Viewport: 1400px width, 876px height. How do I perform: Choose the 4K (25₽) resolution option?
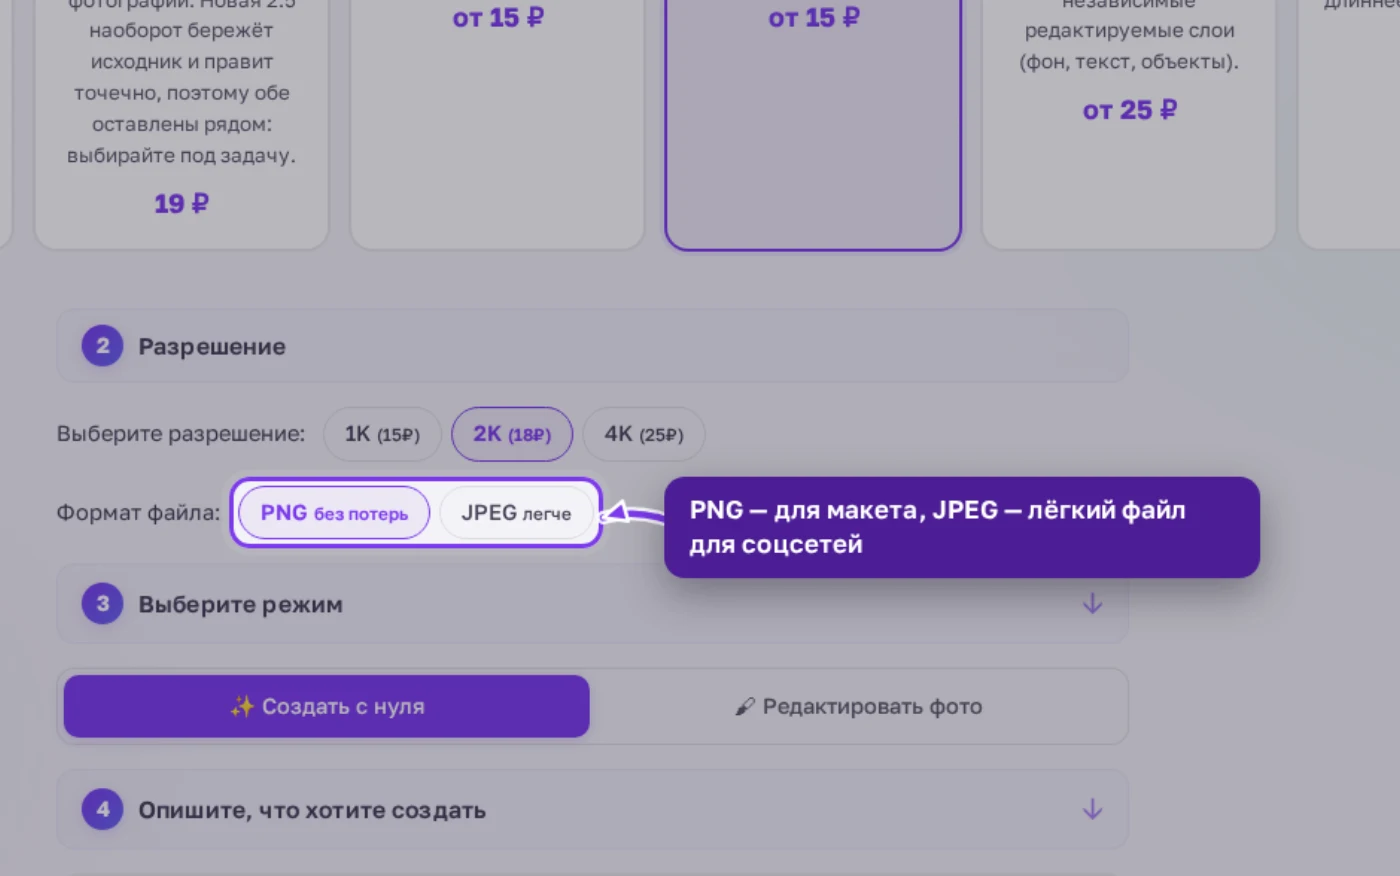pyautogui.click(x=644, y=434)
